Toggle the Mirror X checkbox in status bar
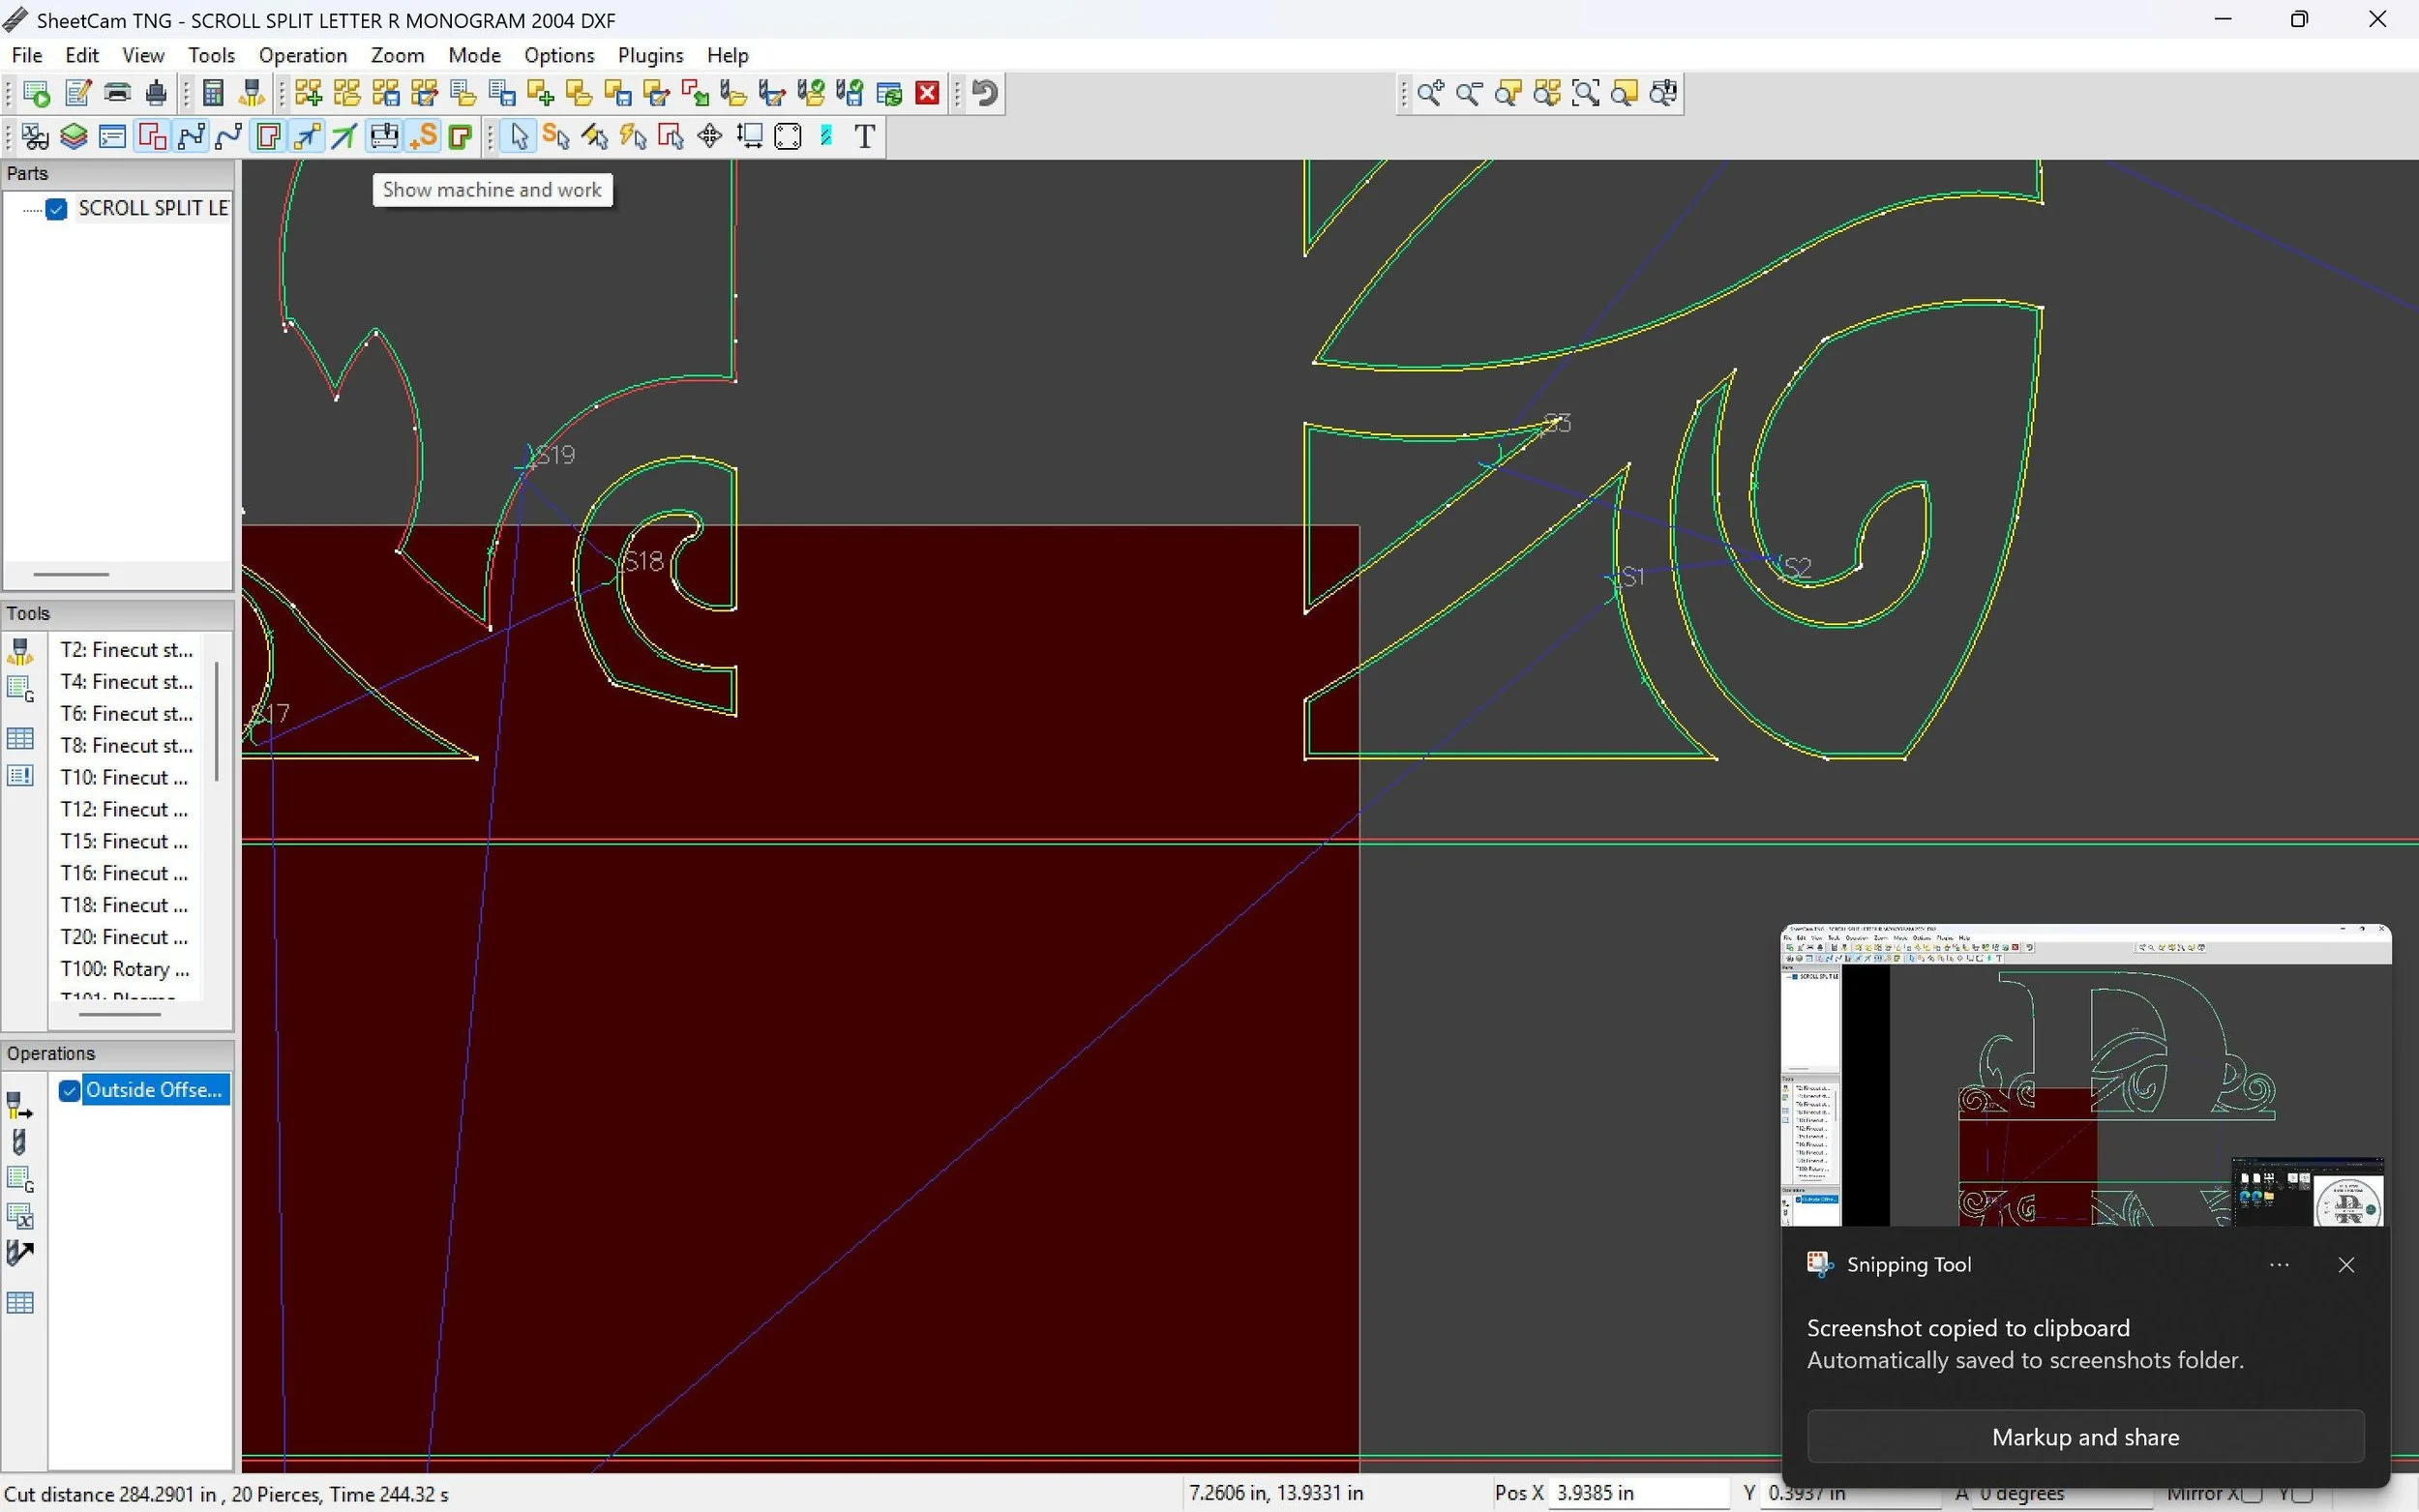Viewport: 2419px width, 1512px height. (2252, 1494)
